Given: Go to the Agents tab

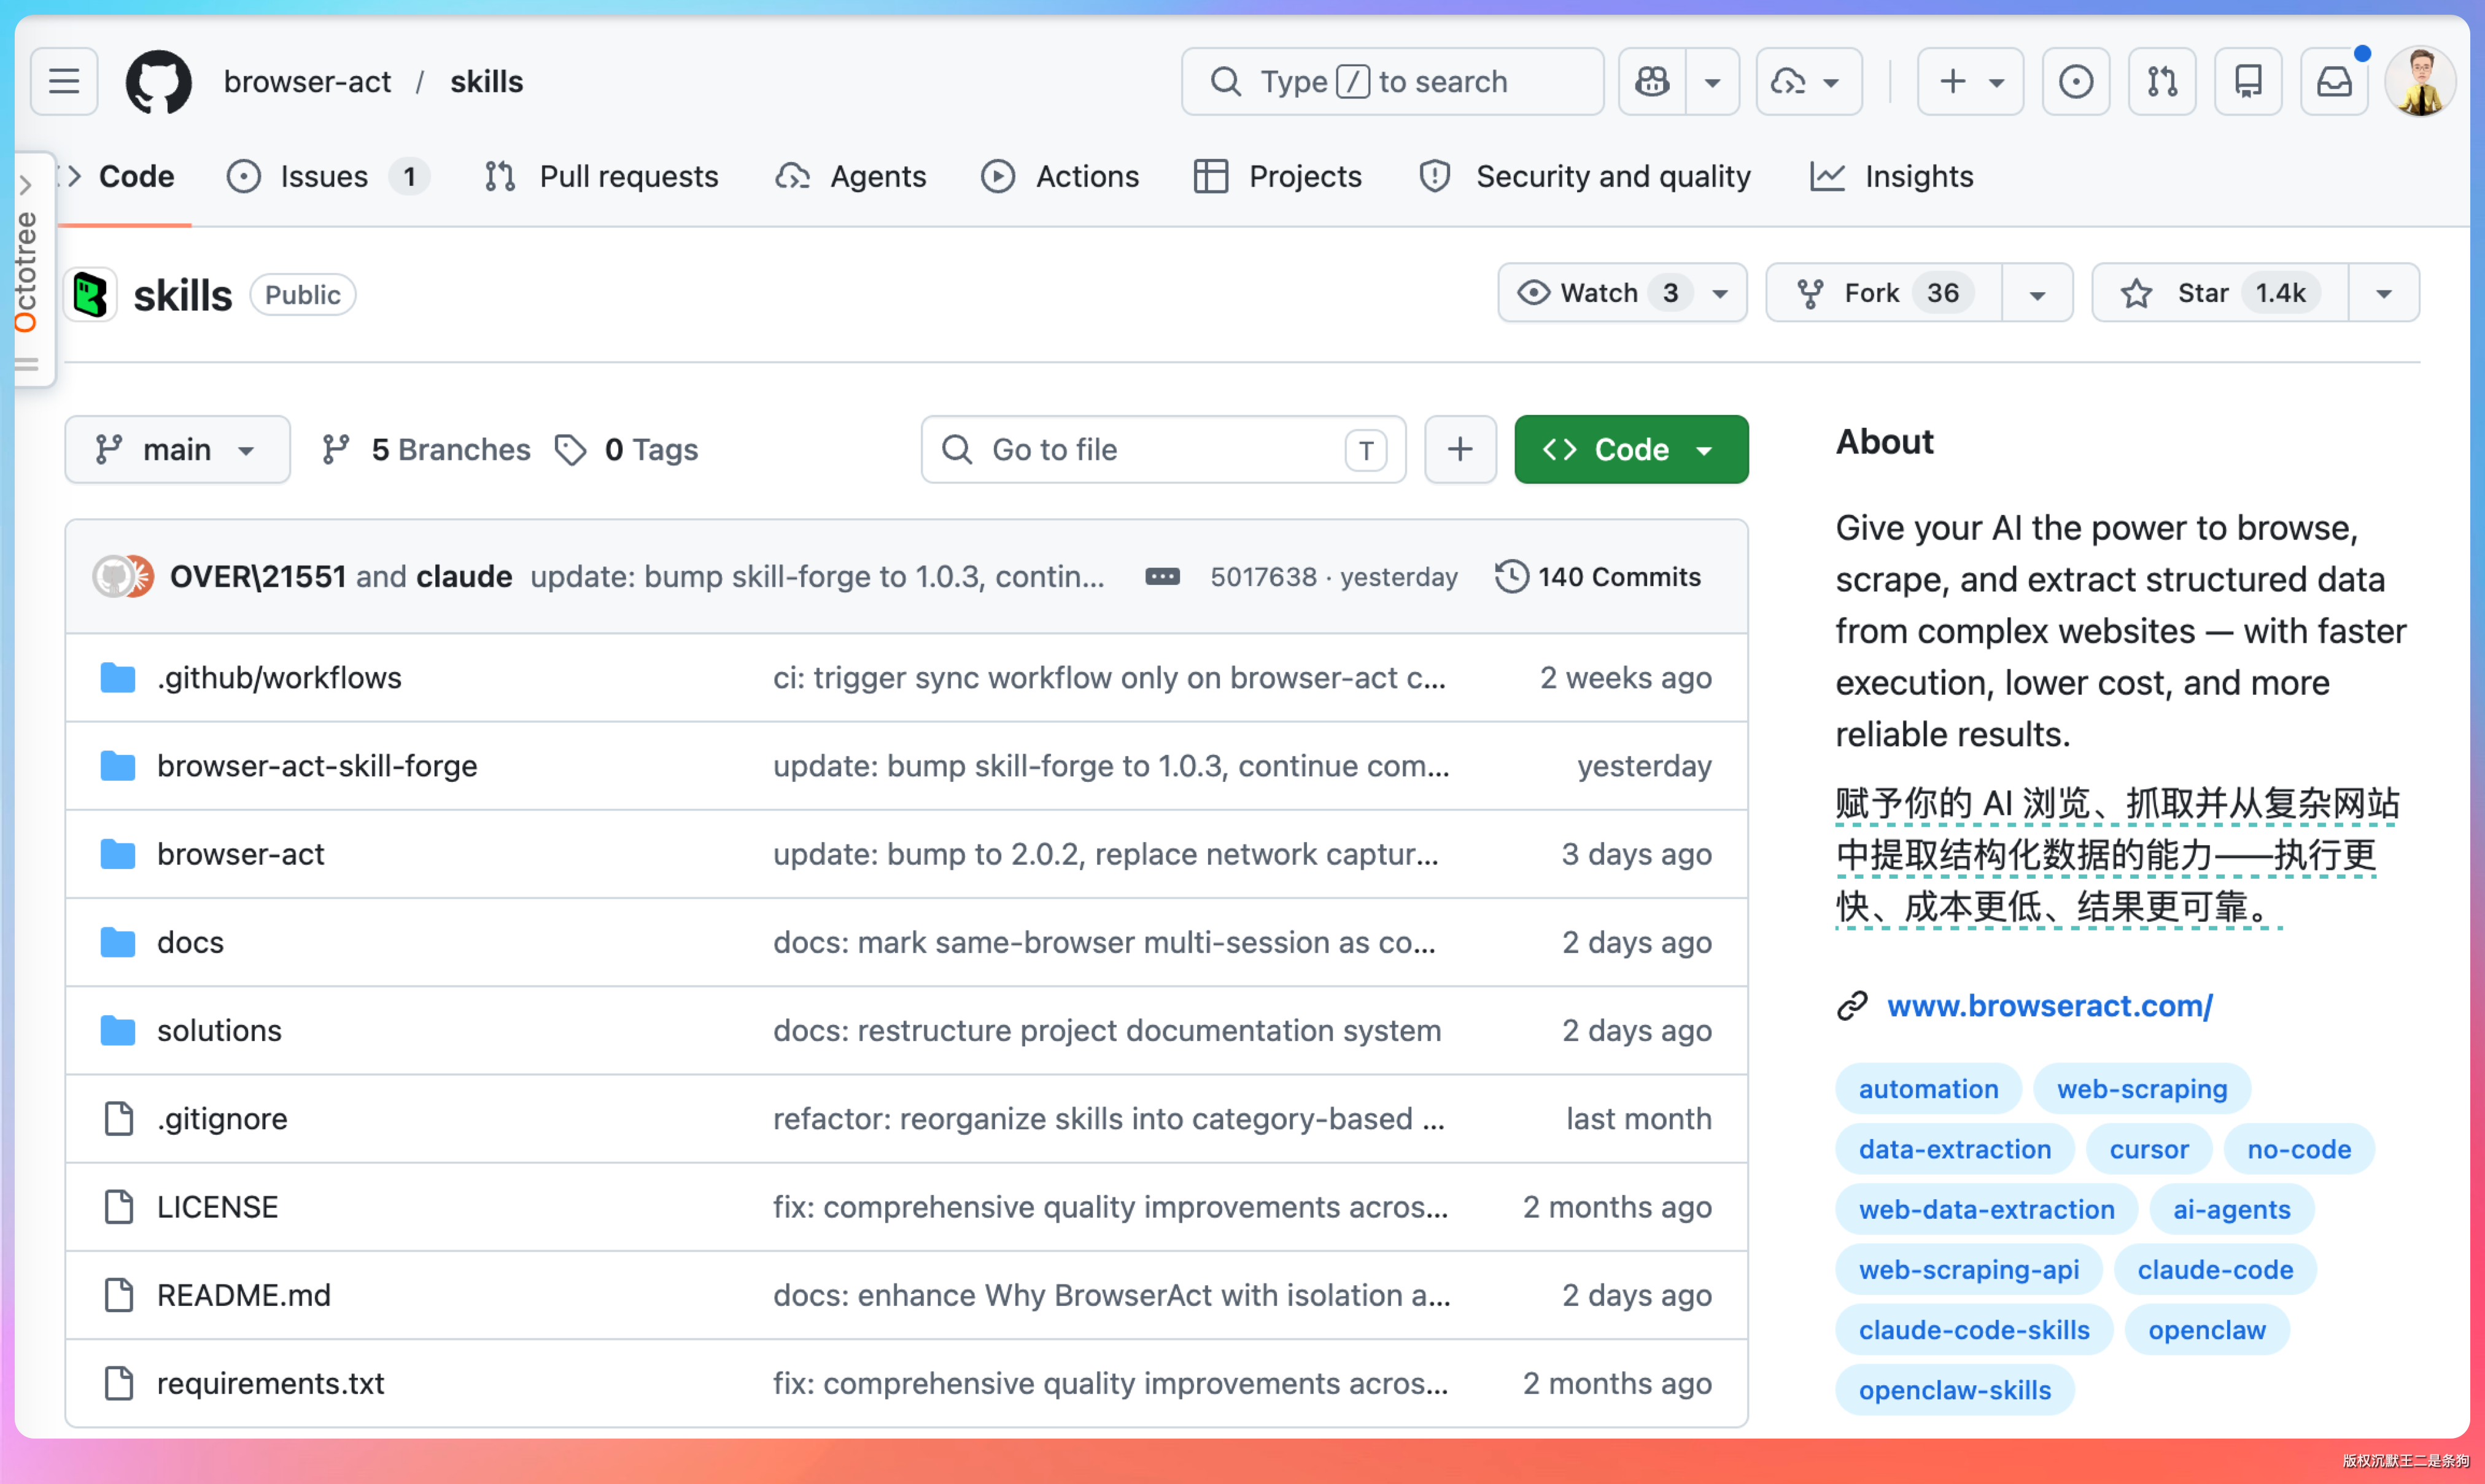Looking at the screenshot, I should tap(851, 177).
